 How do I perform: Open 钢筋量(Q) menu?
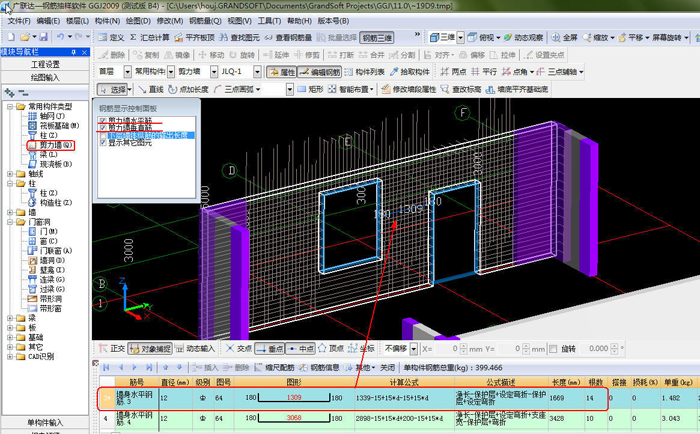coord(205,21)
